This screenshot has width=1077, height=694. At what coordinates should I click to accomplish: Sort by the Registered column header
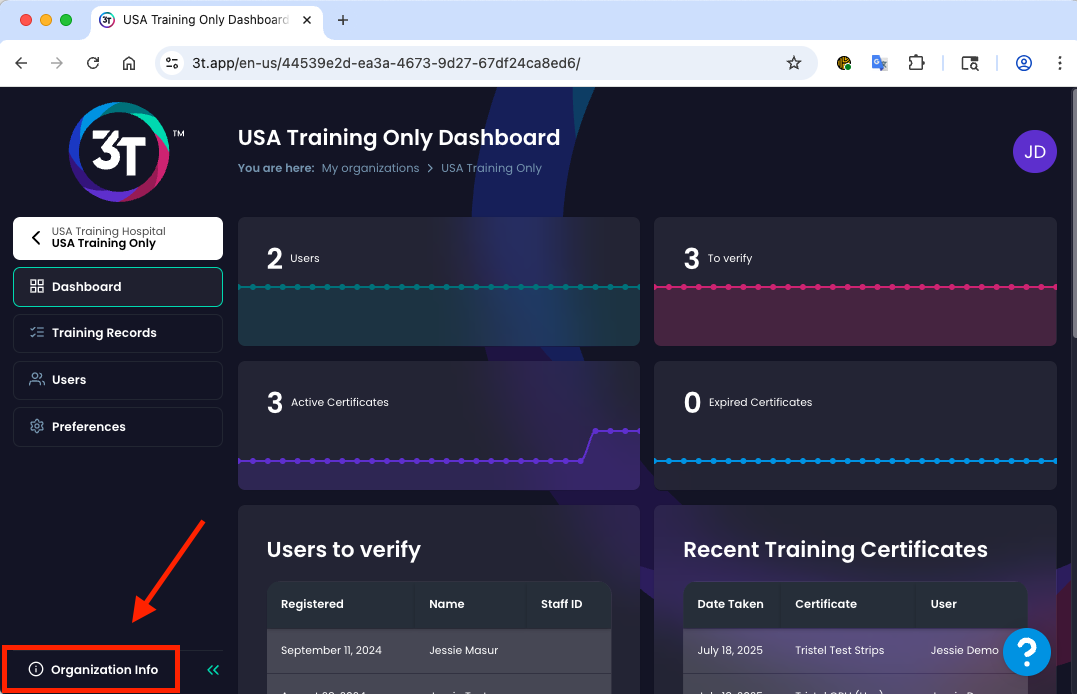point(312,604)
